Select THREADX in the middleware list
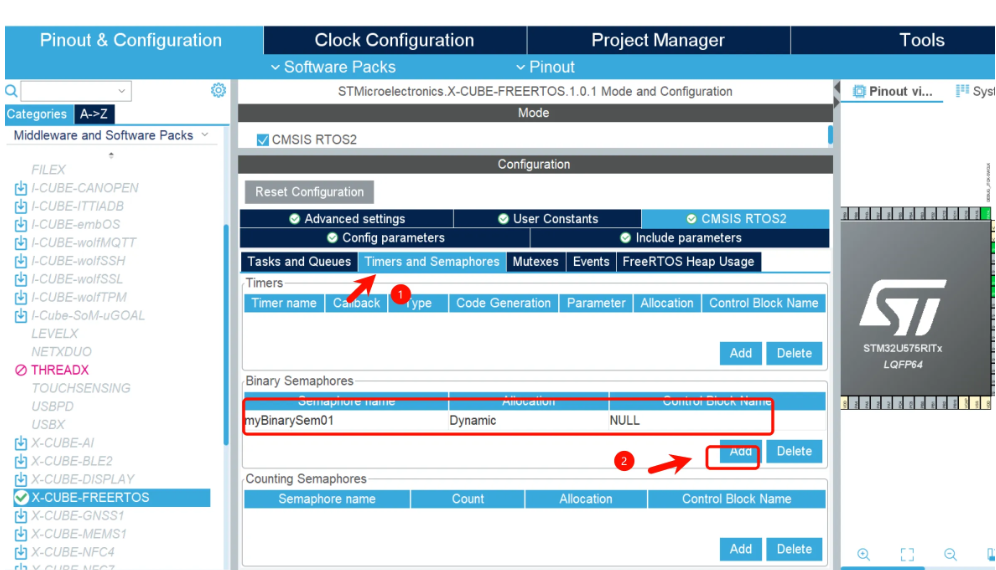996x570 pixels. [60, 370]
